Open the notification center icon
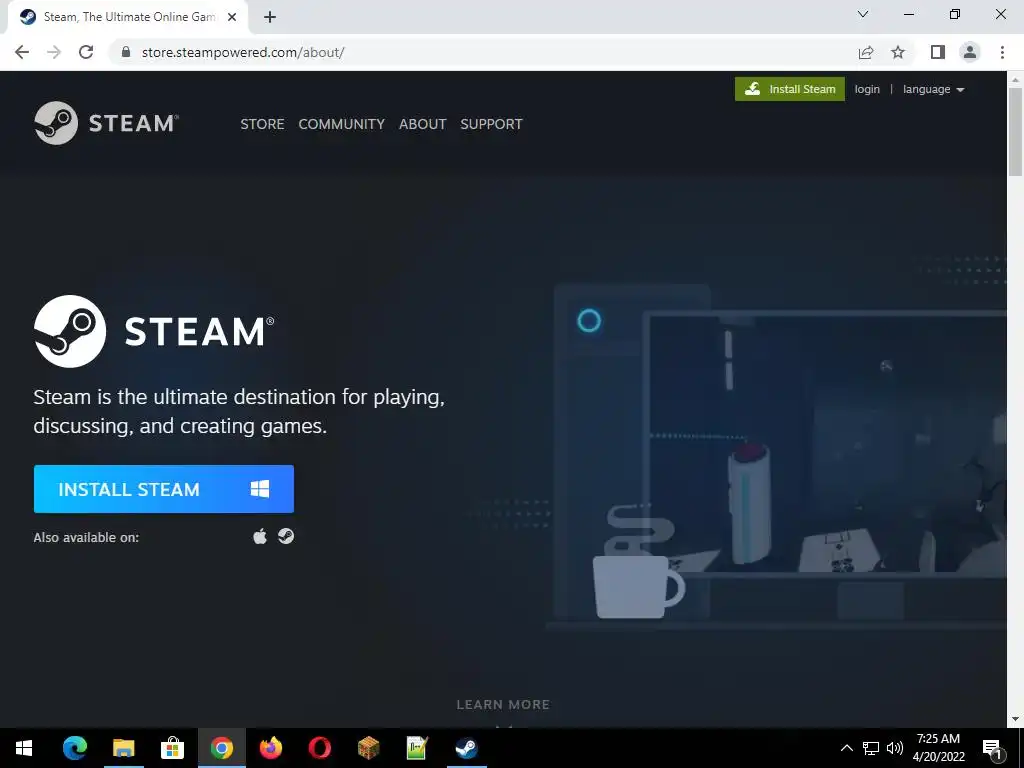 [x=993, y=749]
